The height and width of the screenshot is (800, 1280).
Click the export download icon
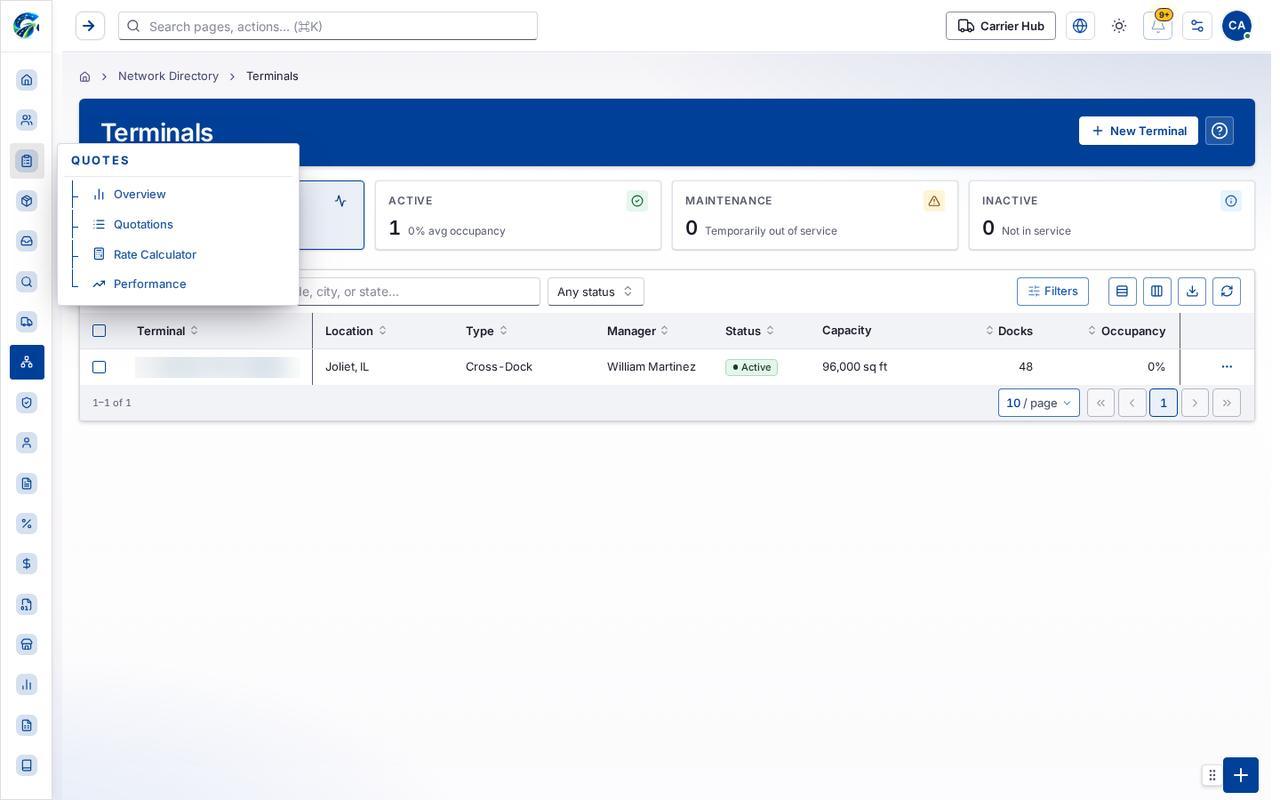point(1192,291)
